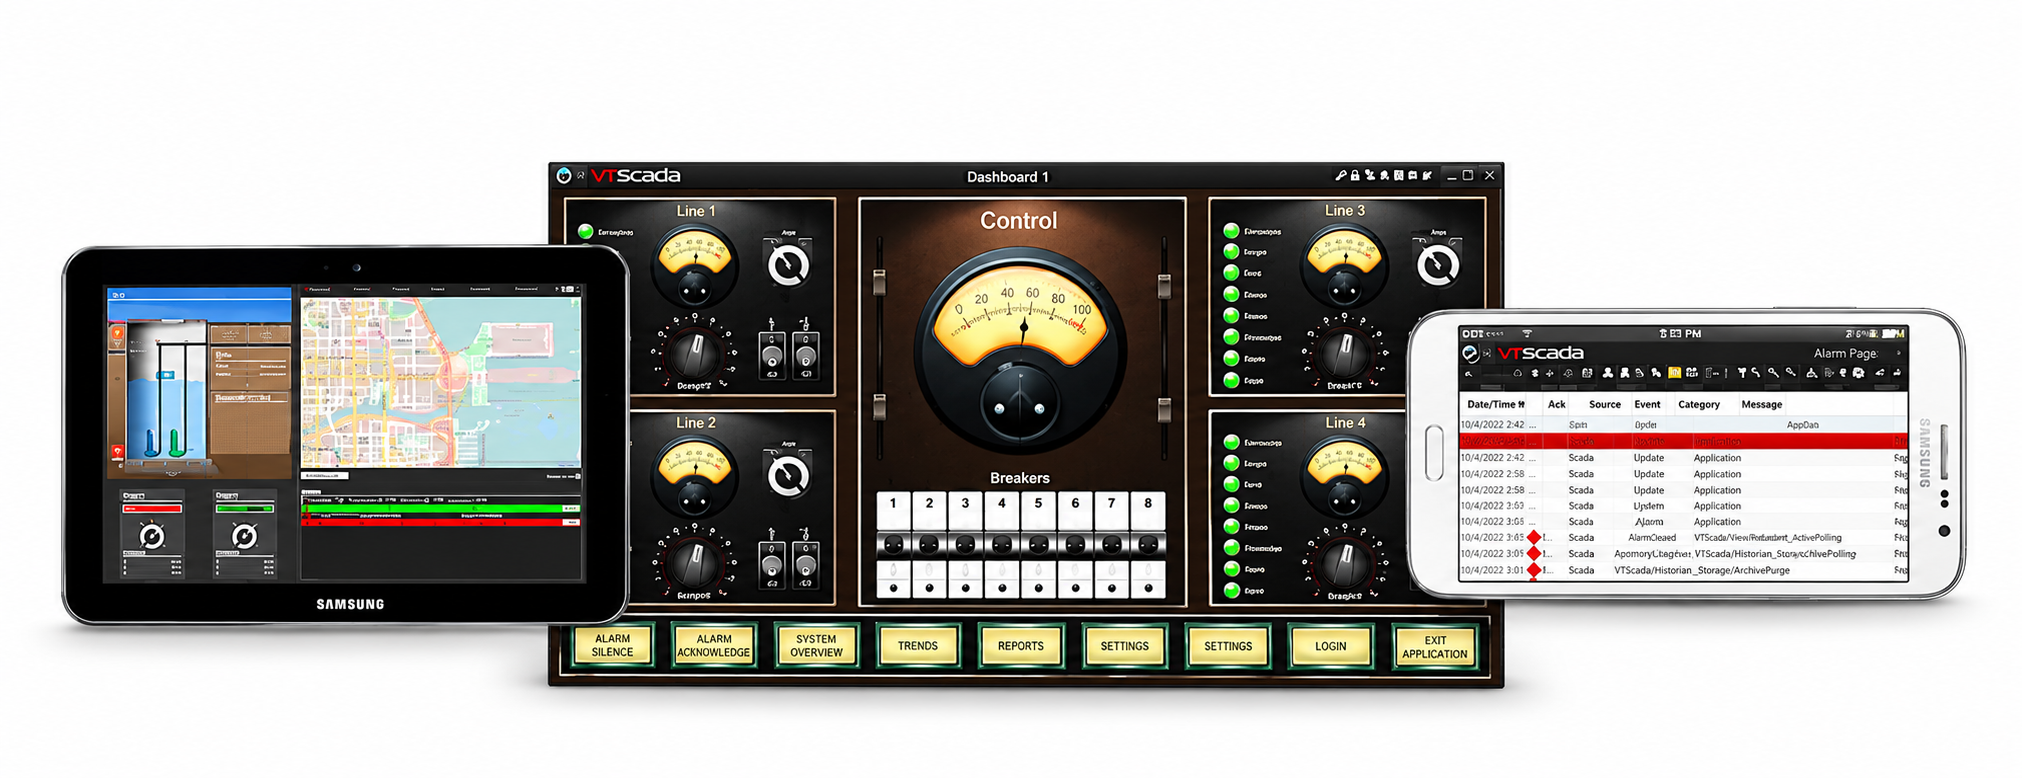Viewport: 2022px width, 778px height.
Task: Click the yellow highlighted toolbar icon on the phone
Action: (x=1674, y=373)
